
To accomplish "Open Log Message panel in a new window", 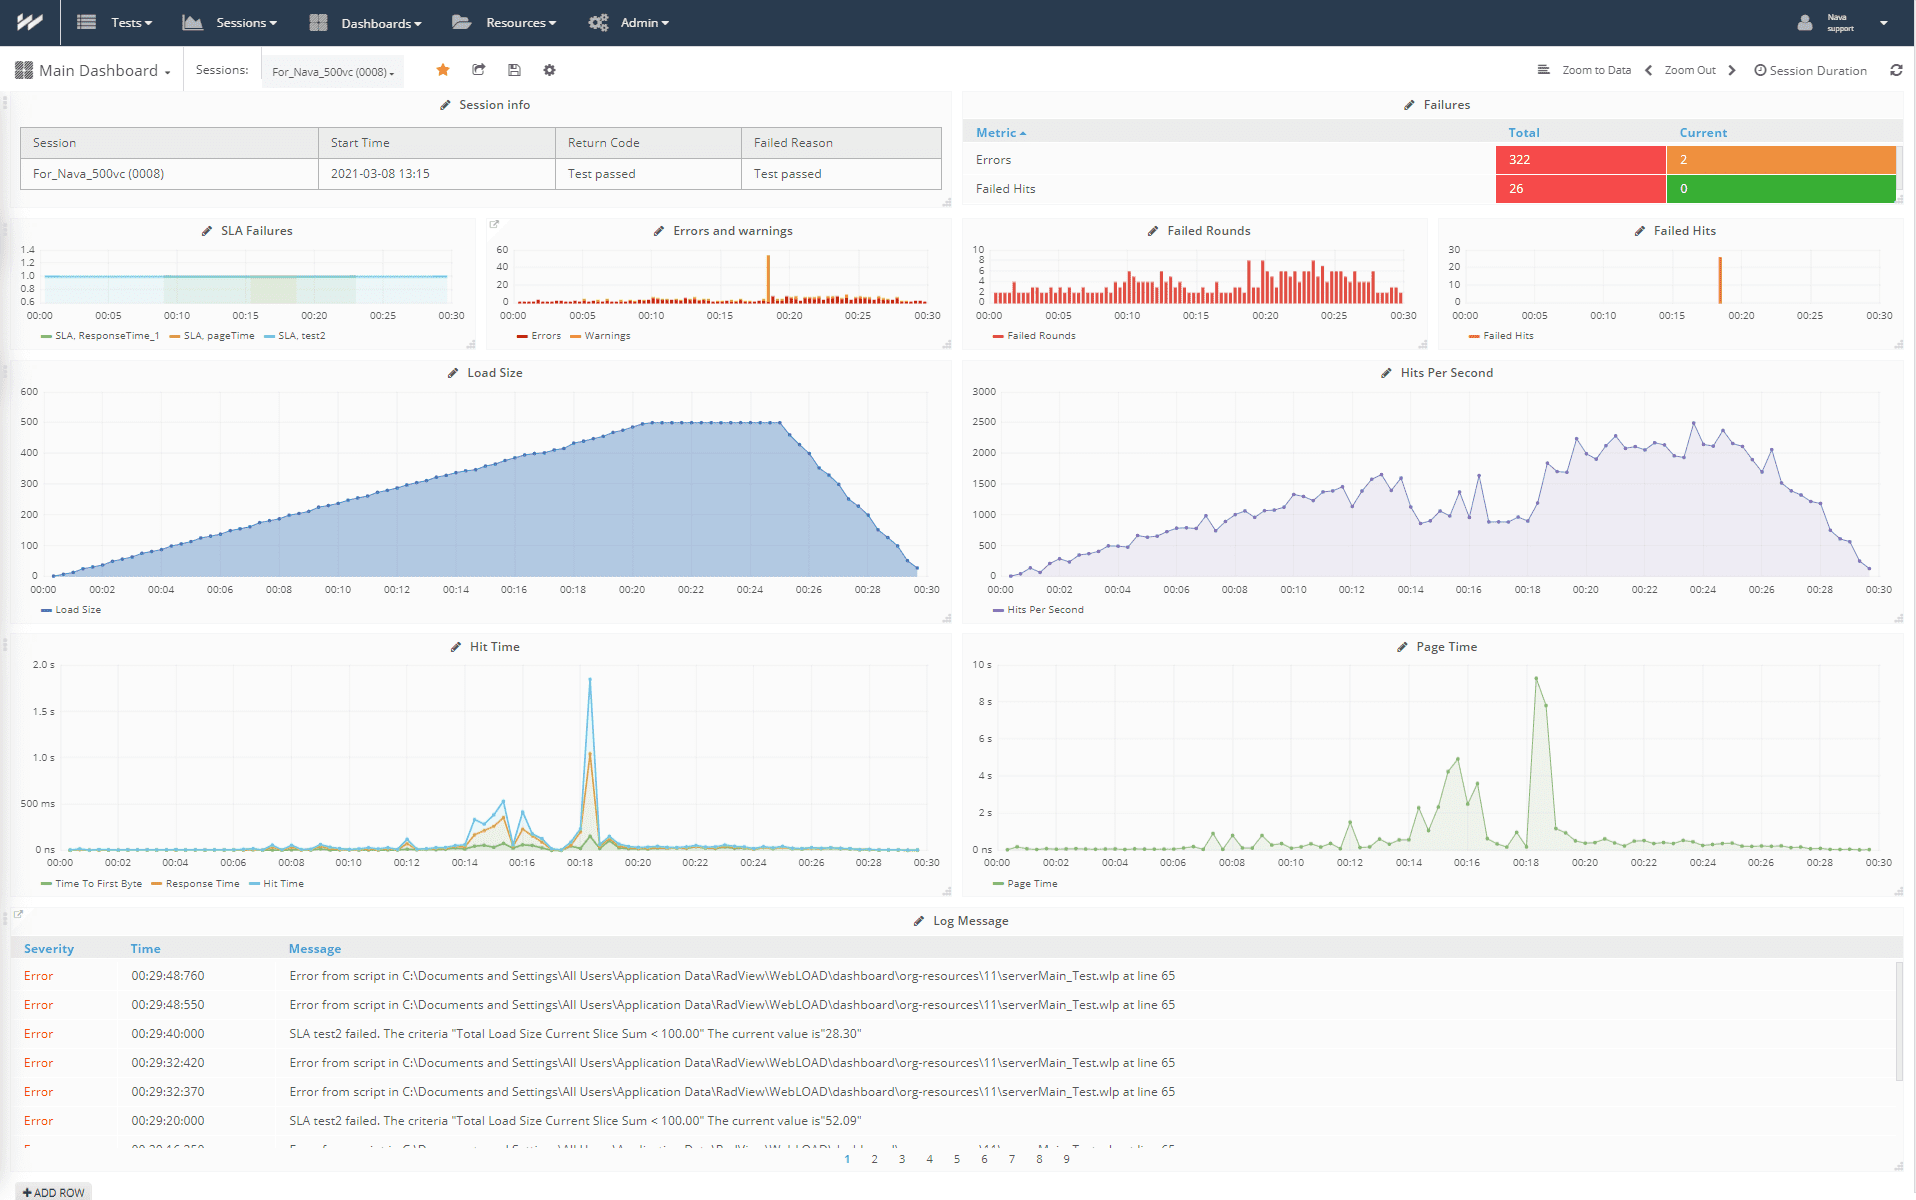I will click(x=19, y=914).
